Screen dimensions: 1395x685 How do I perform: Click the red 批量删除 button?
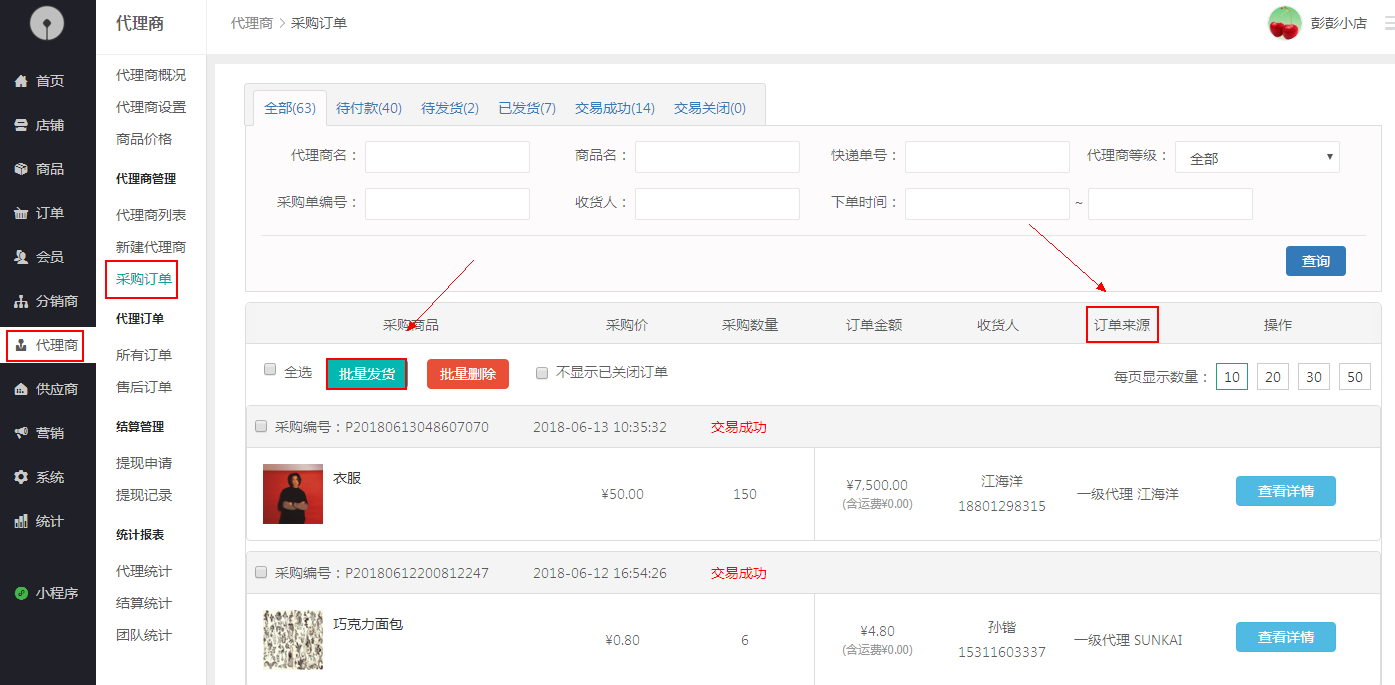pyautogui.click(x=468, y=374)
